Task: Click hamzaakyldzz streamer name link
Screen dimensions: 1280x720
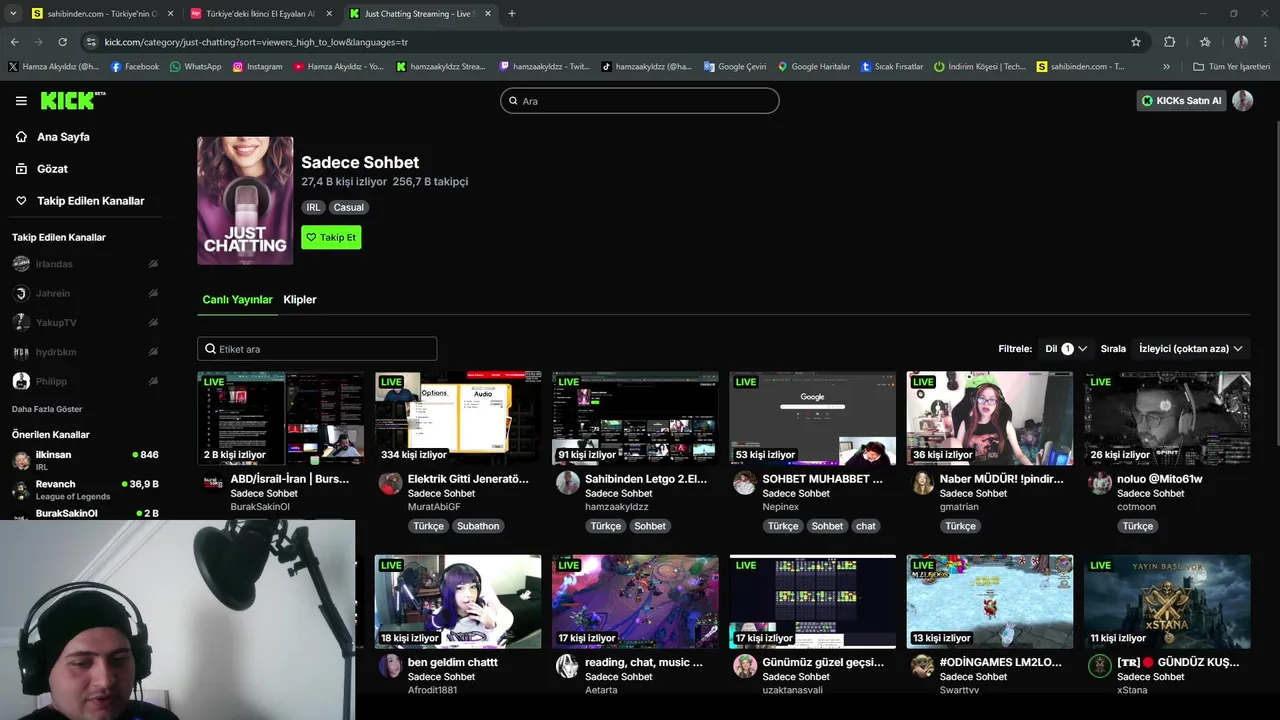Action: 617,507
